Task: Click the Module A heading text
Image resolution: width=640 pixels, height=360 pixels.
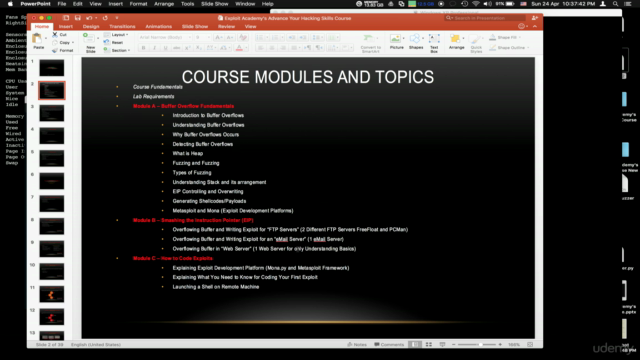Action: point(183,106)
